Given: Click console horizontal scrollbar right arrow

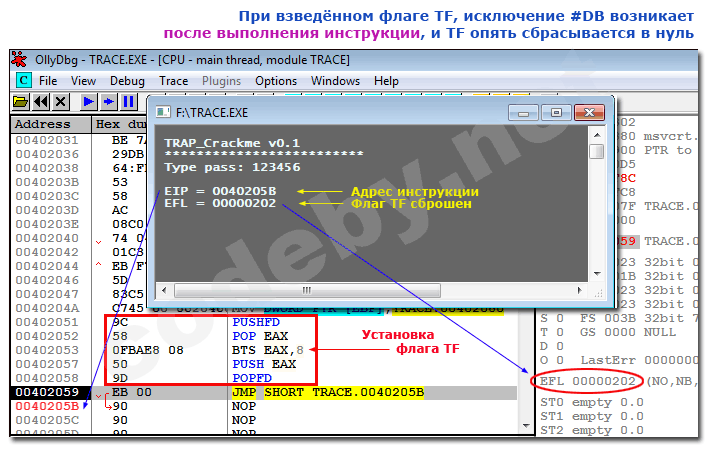Looking at the screenshot, I should (x=580, y=290).
